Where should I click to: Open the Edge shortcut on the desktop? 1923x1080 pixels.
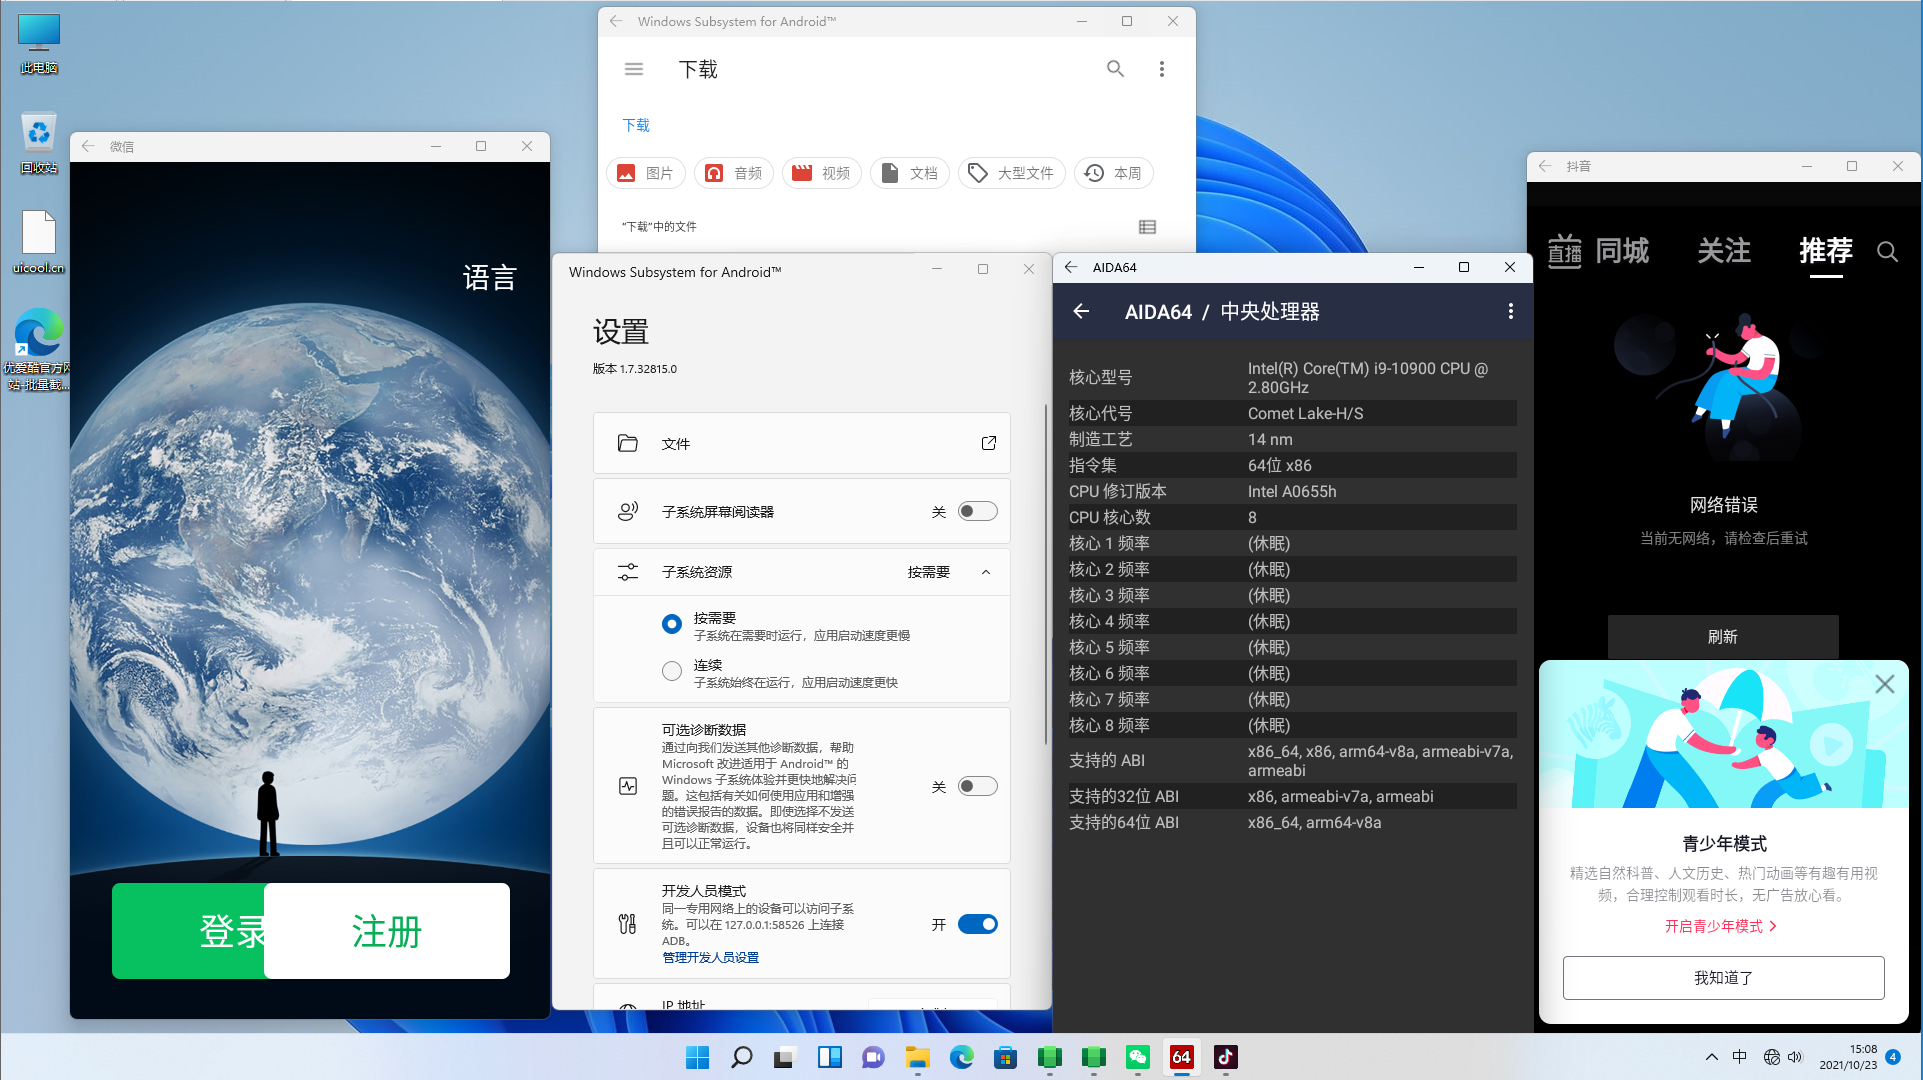[x=38, y=348]
